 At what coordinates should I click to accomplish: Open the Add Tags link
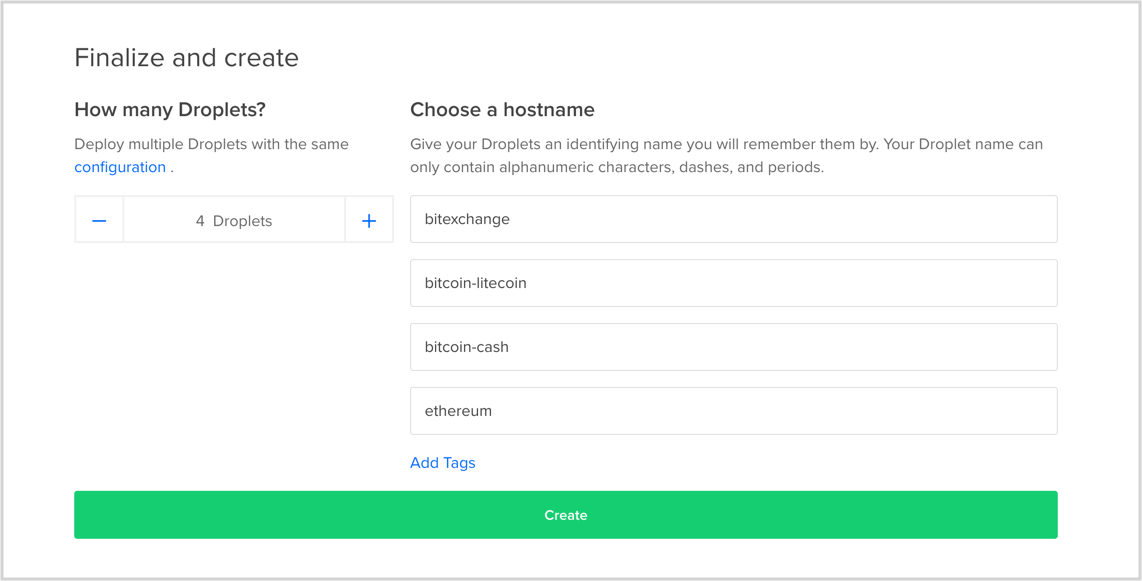coord(443,462)
